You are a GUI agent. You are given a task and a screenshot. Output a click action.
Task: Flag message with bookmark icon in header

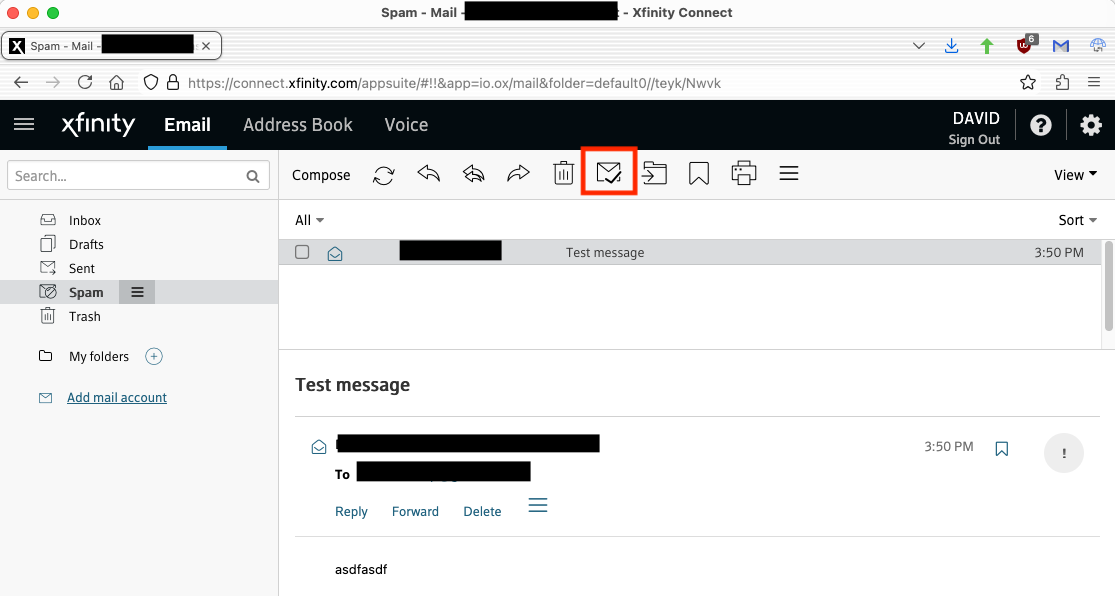tap(1002, 450)
